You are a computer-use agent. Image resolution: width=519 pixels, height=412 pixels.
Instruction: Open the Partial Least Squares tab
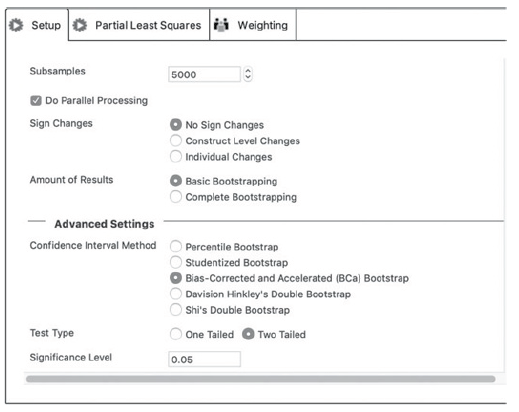click(139, 25)
